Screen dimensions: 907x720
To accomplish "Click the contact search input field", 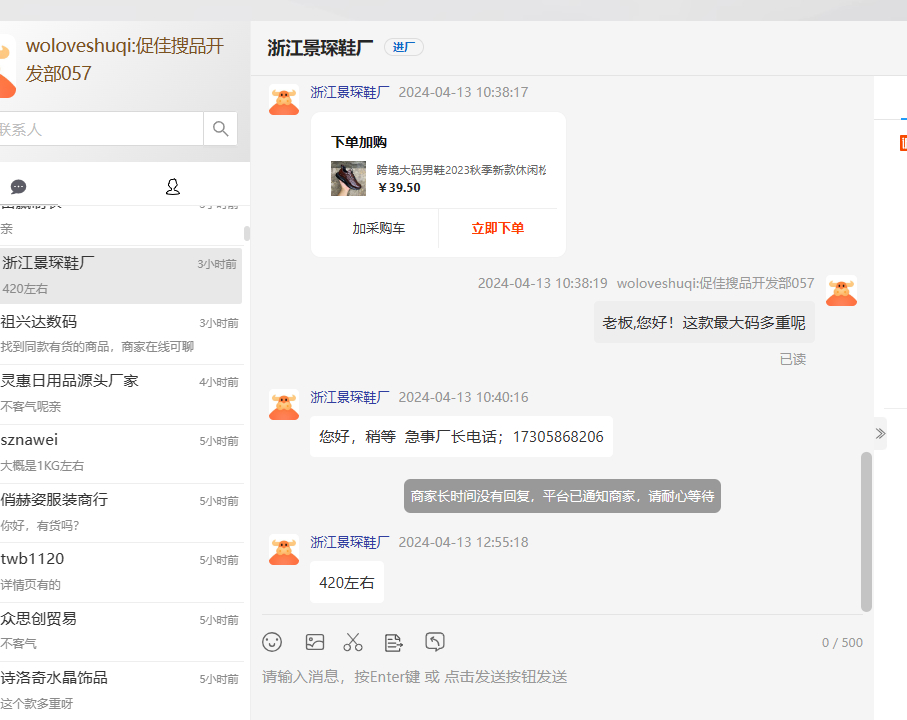I will [x=100, y=129].
